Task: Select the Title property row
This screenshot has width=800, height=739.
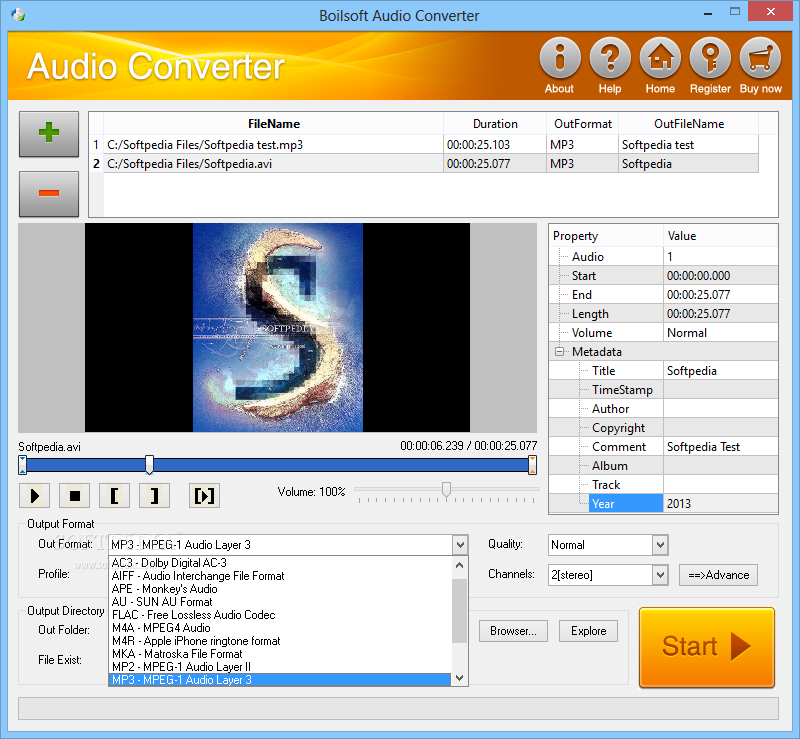Action: (663, 371)
